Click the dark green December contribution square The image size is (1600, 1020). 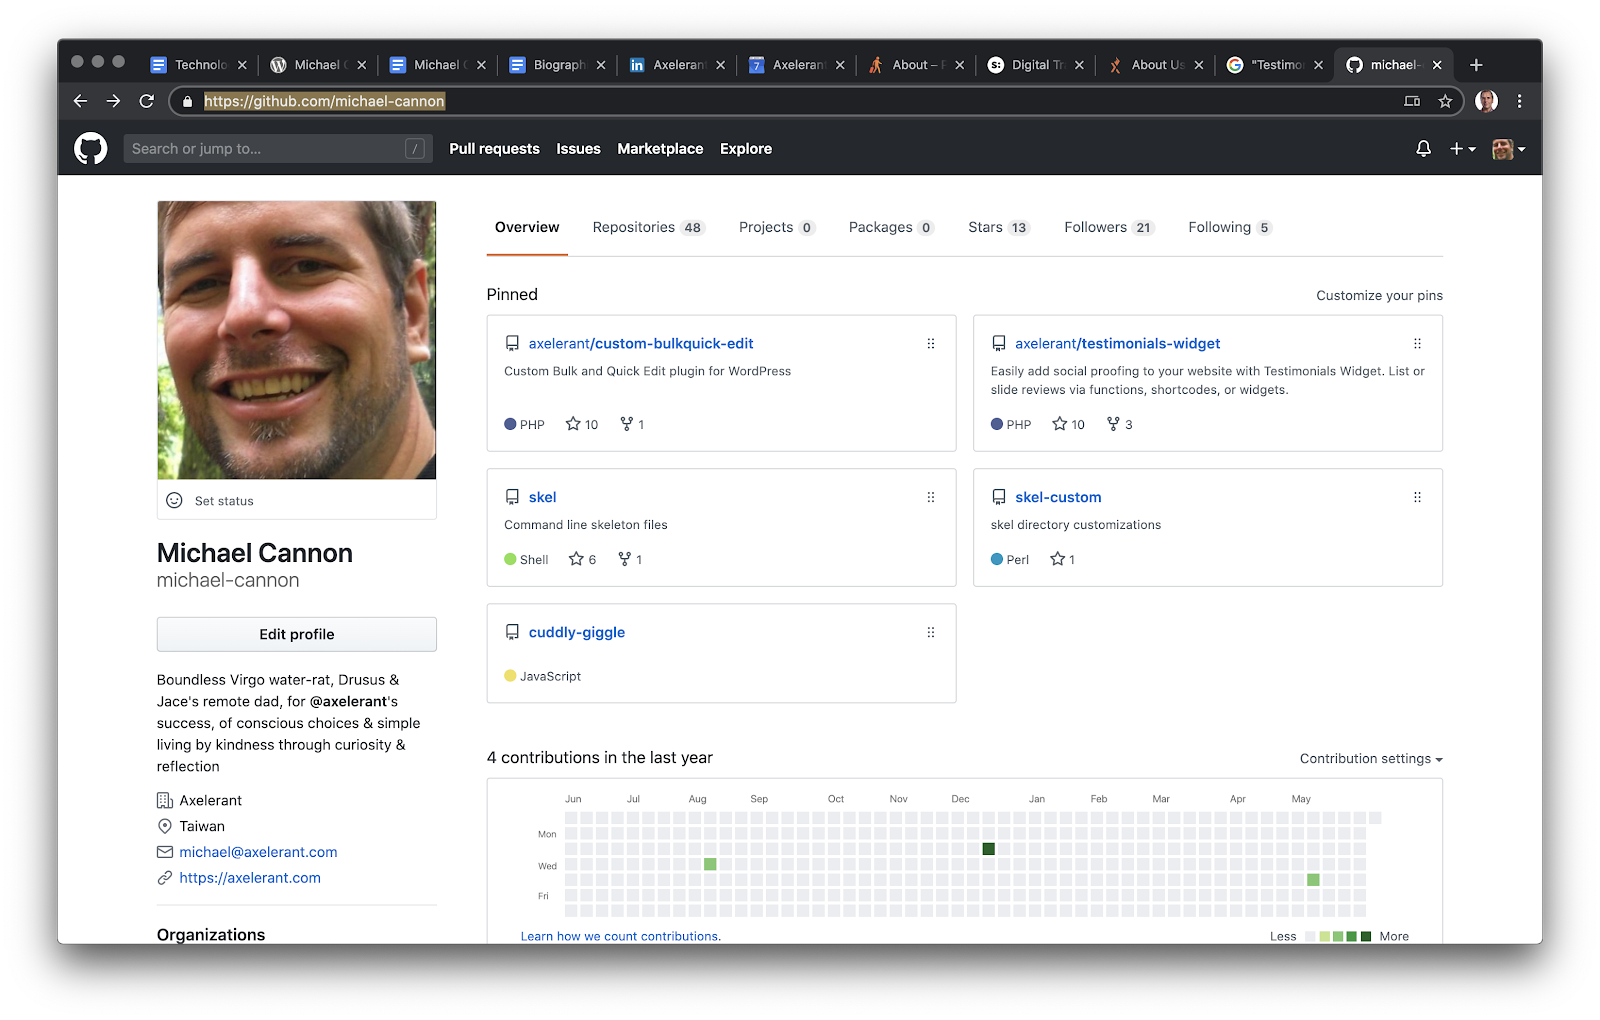coord(988,849)
